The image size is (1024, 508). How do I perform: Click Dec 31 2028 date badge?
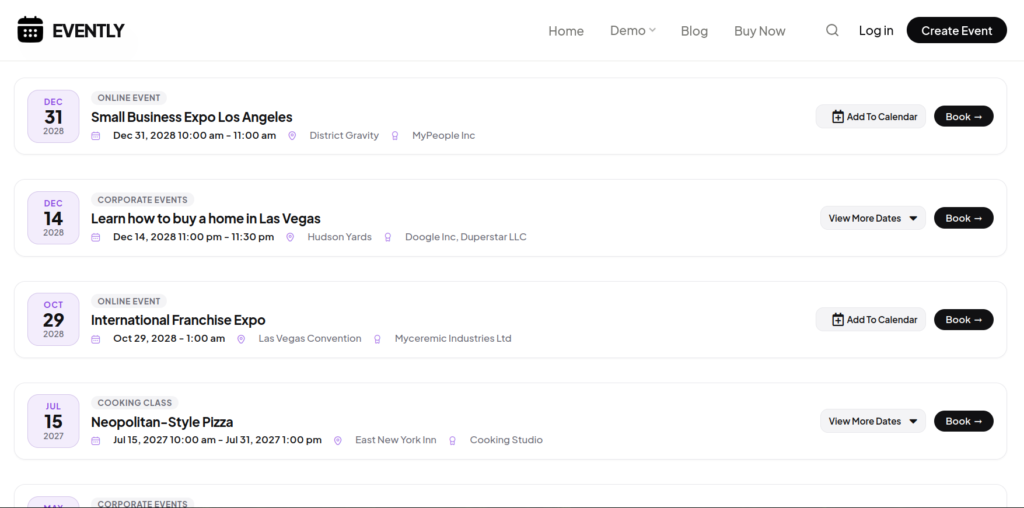pyautogui.click(x=54, y=116)
